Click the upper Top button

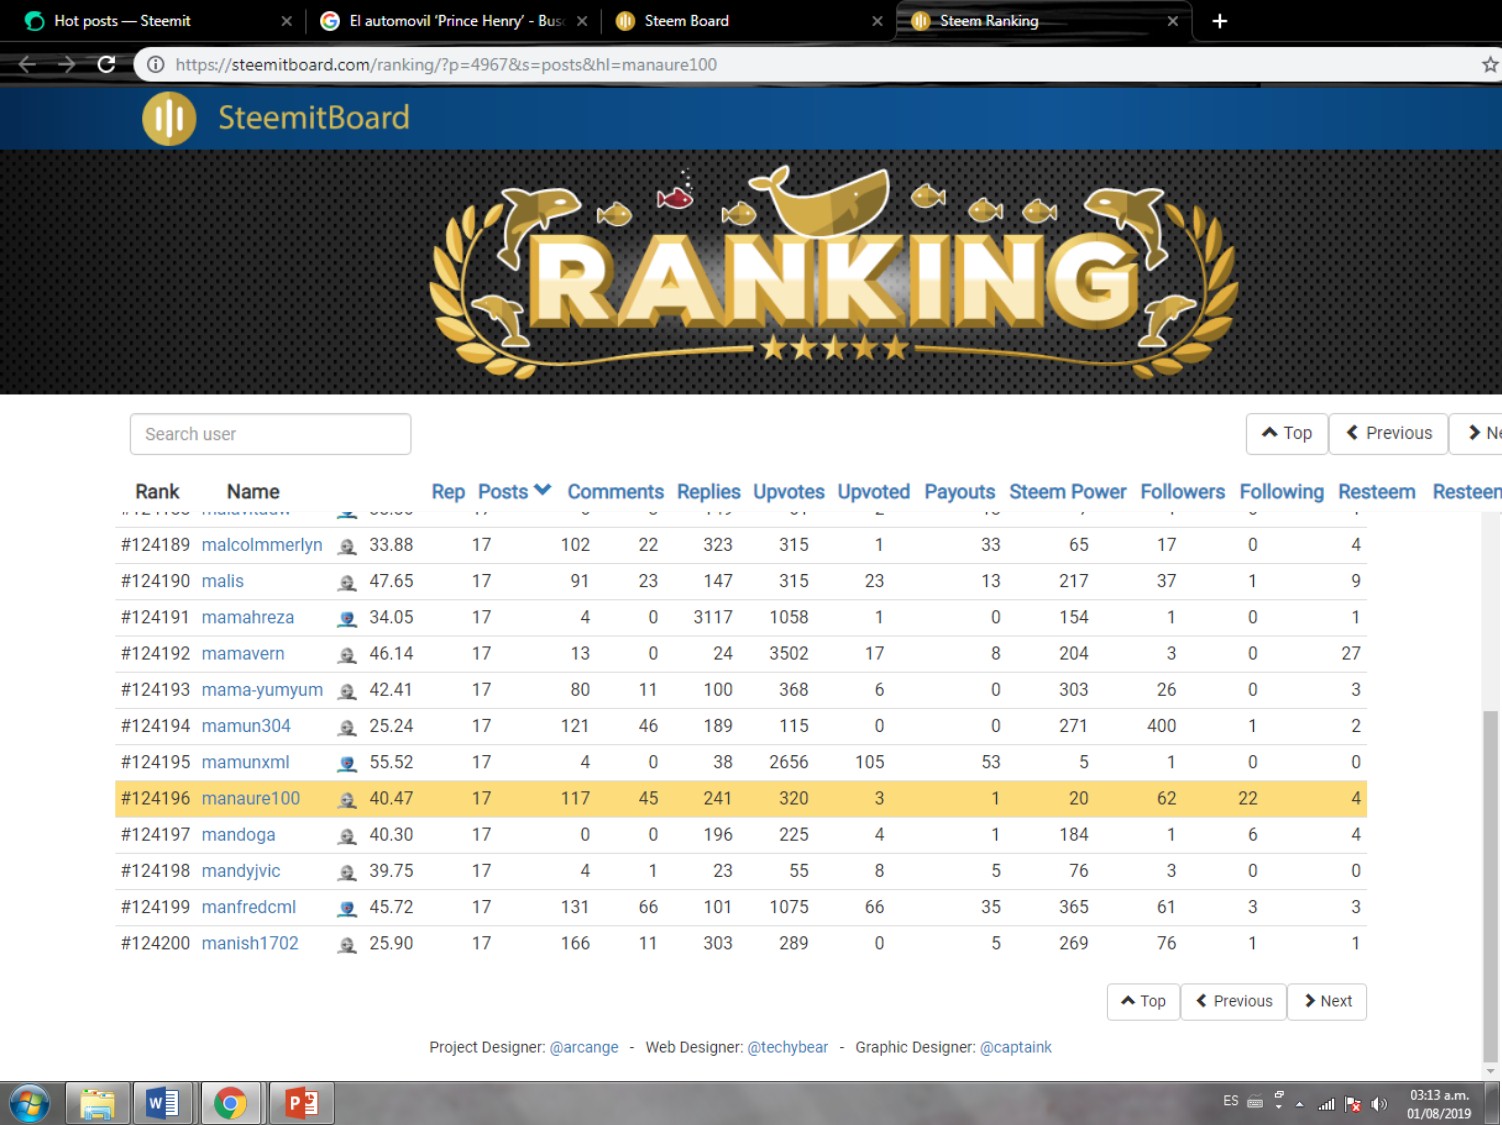1287,433
